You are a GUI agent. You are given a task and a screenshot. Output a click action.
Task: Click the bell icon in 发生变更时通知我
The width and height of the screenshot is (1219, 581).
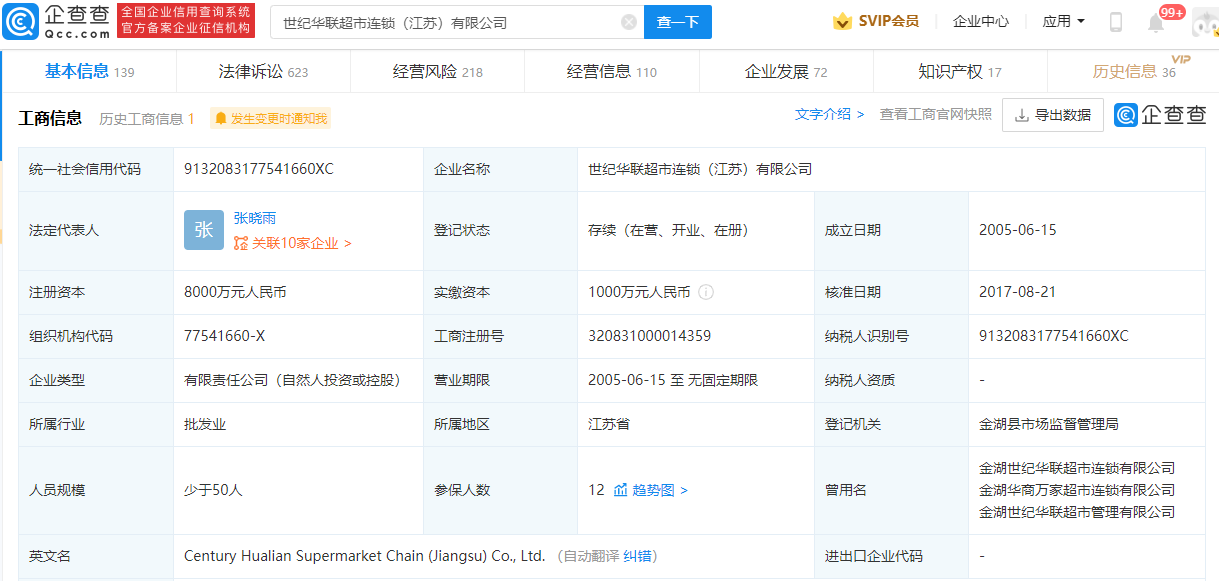pos(220,119)
